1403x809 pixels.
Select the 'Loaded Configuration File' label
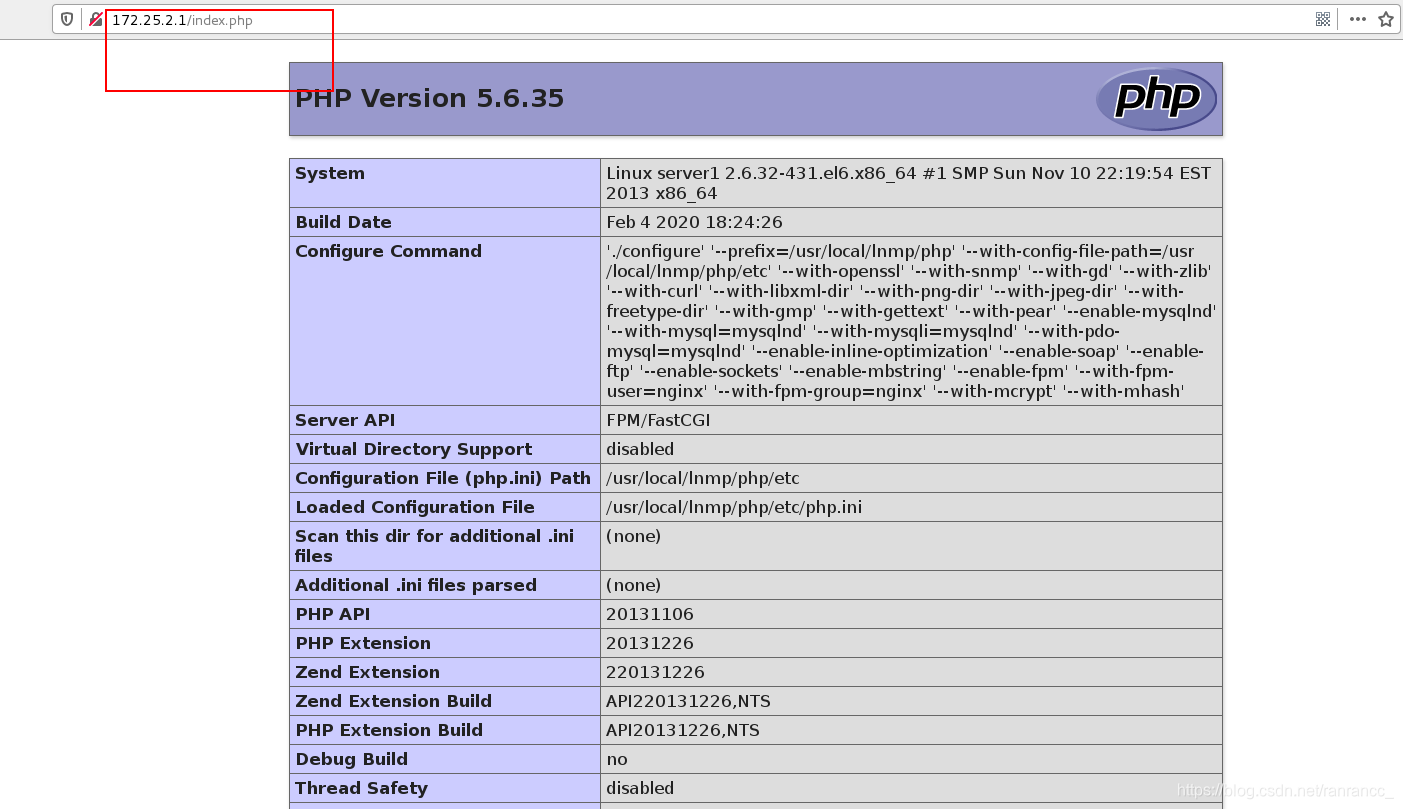coord(415,507)
